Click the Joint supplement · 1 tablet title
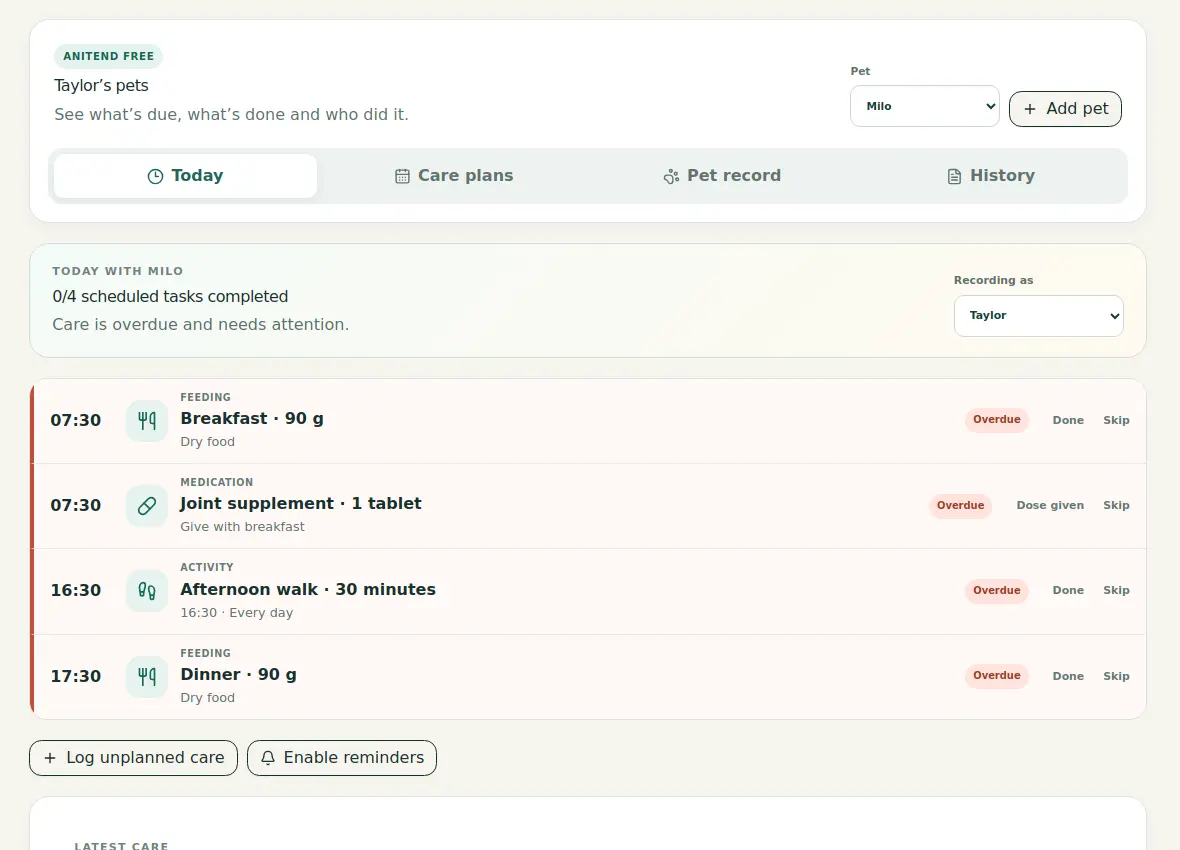The image size is (1180, 850). click(x=301, y=504)
